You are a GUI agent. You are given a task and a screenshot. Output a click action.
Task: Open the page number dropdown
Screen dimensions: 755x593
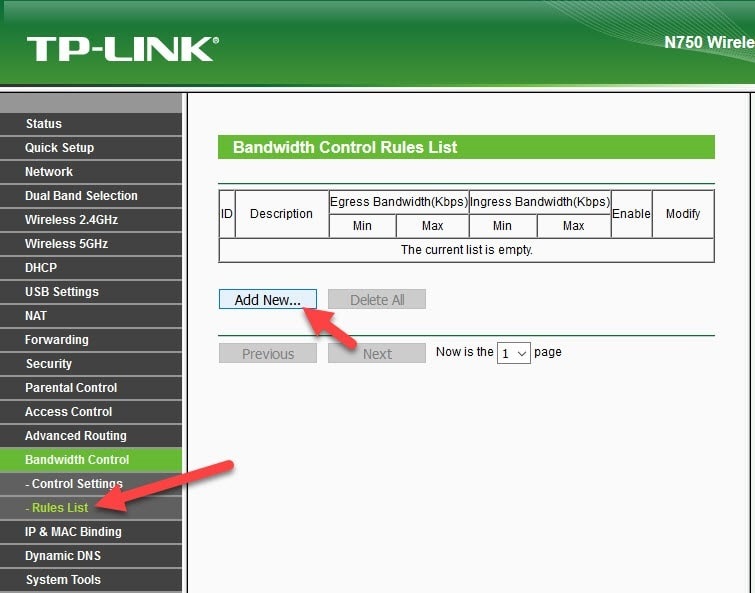514,353
